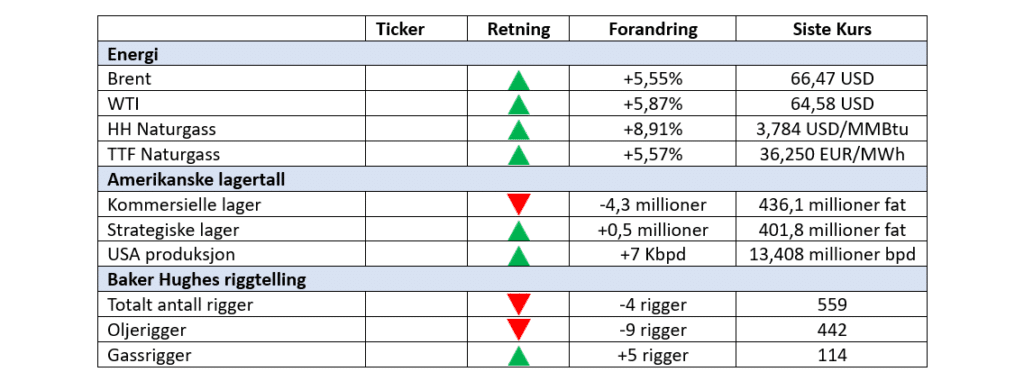
Task: Click the green arrow in HH Naturgass row
Action: 519,129
